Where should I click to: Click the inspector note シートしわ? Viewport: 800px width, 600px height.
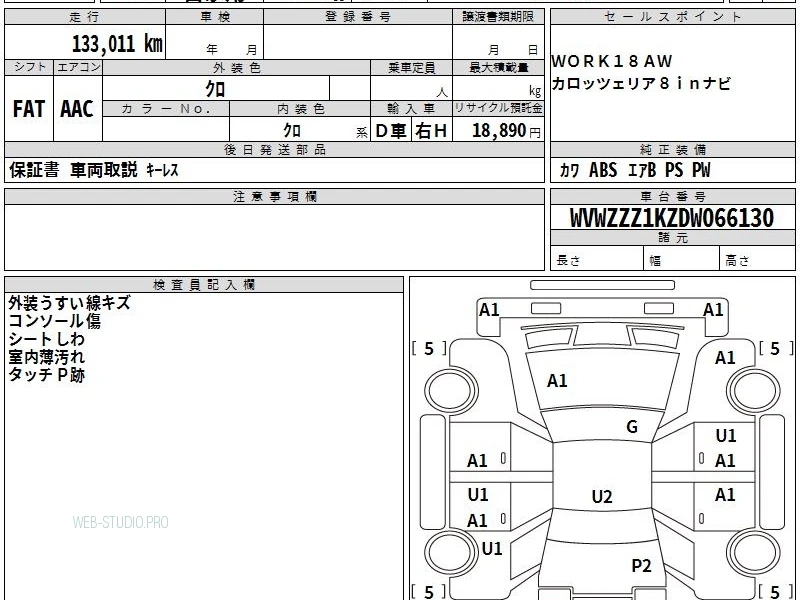click(46, 339)
